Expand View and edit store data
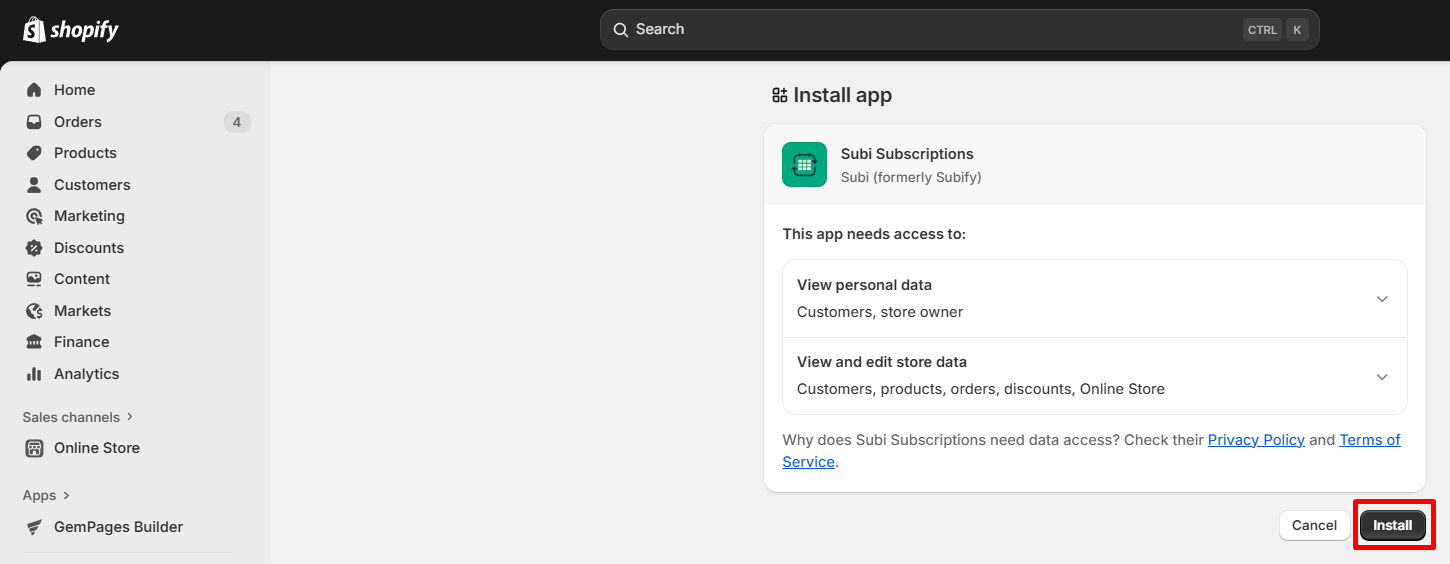The width and height of the screenshot is (1450, 564). [1382, 376]
